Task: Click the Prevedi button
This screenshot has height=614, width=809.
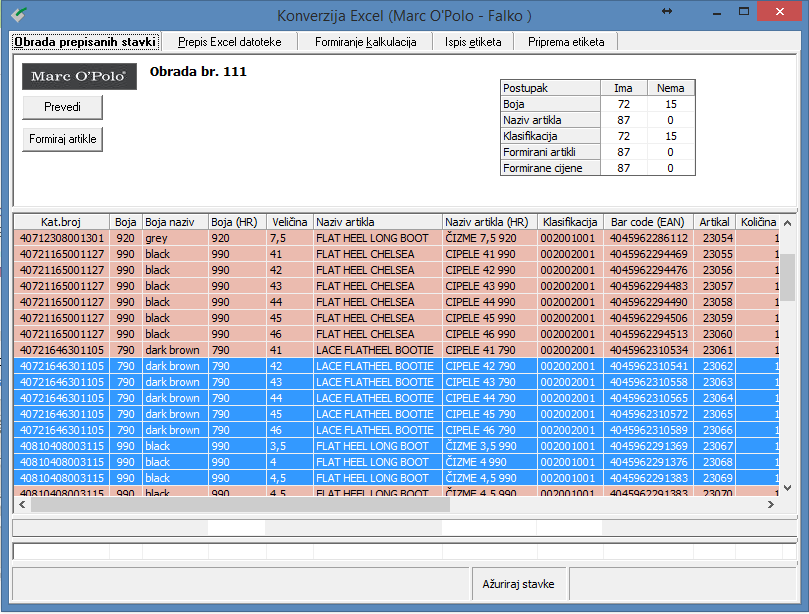Action: 62,107
